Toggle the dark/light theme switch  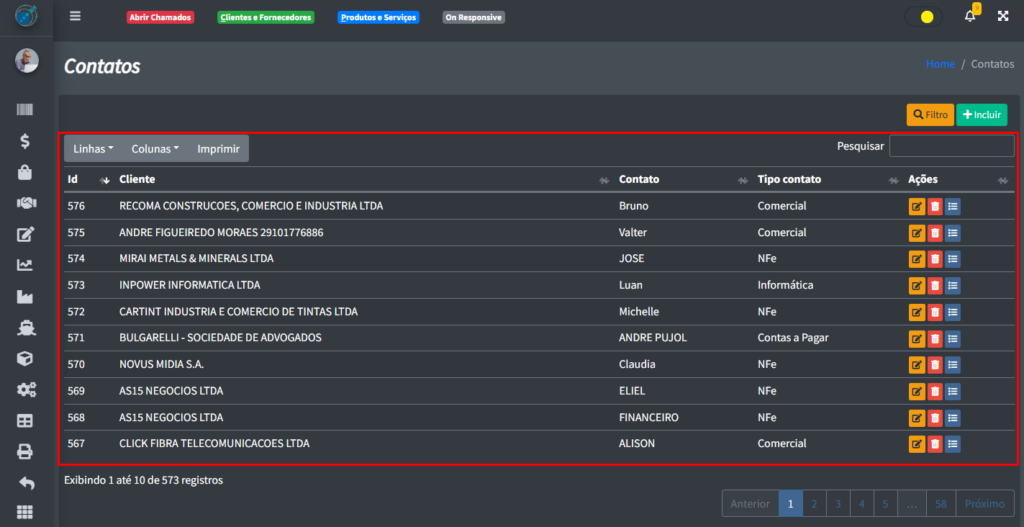pyautogui.click(x=923, y=16)
